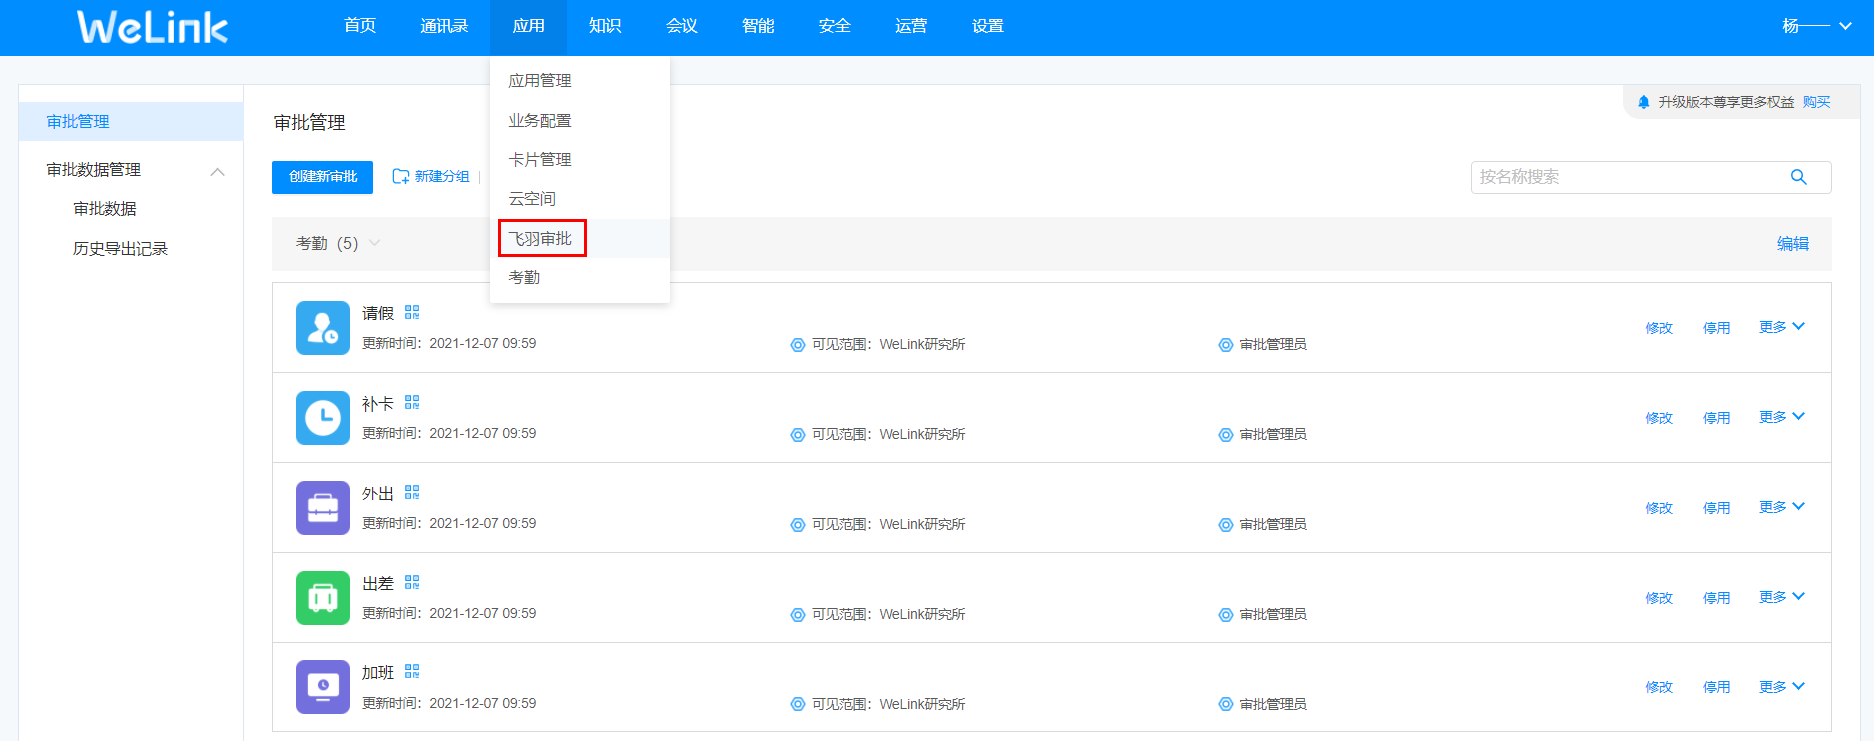The width and height of the screenshot is (1874, 741).
Task: Click 编辑 for the 考勤 group
Action: tap(1793, 244)
